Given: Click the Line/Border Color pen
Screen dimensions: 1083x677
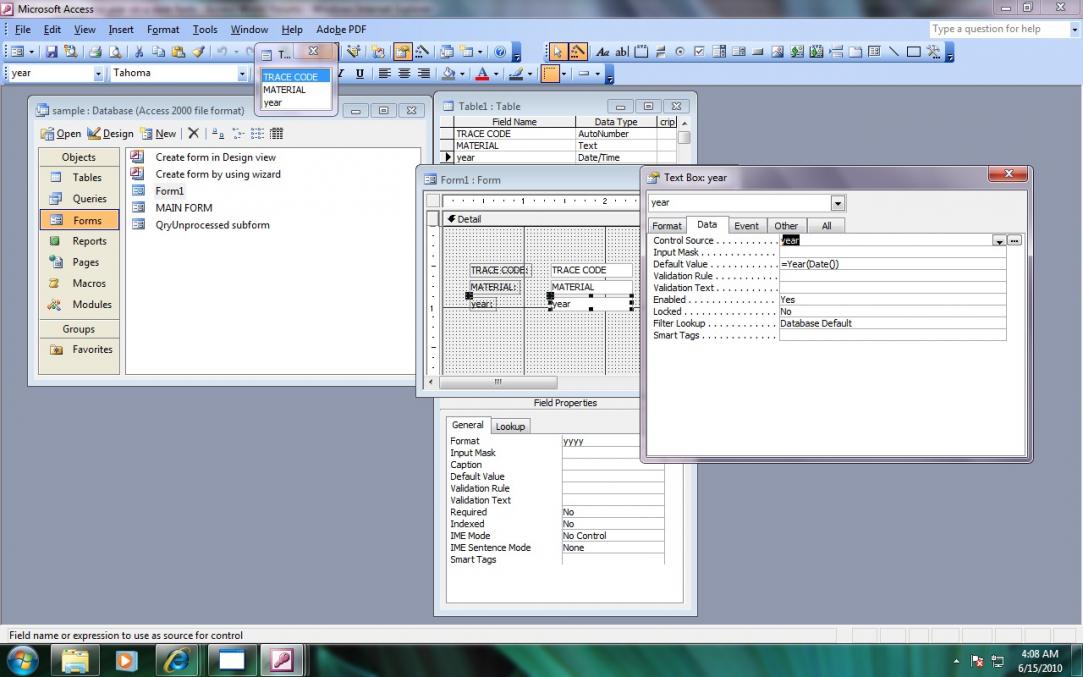Looking at the screenshot, I should coord(515,73).
